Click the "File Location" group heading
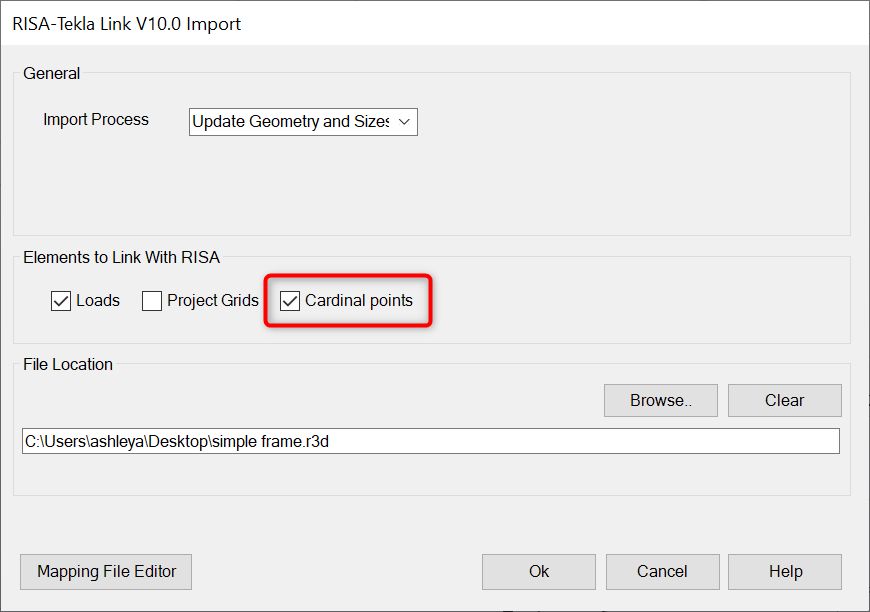The height and width of the screenshot is (612, 870). pos(68,364)
